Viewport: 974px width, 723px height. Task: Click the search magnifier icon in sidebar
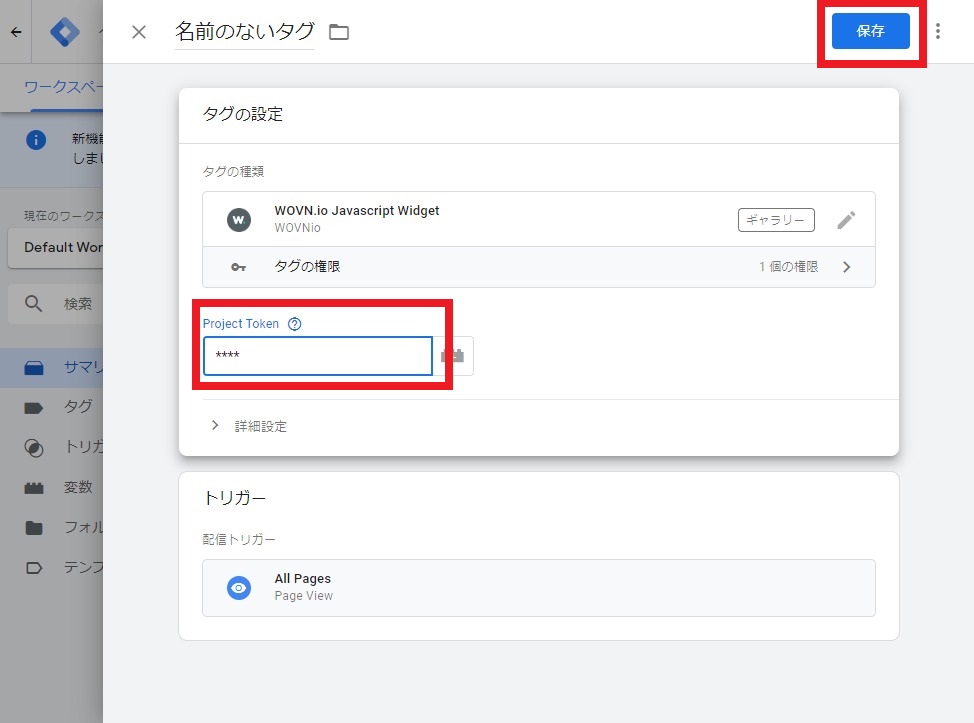(34, 303)
